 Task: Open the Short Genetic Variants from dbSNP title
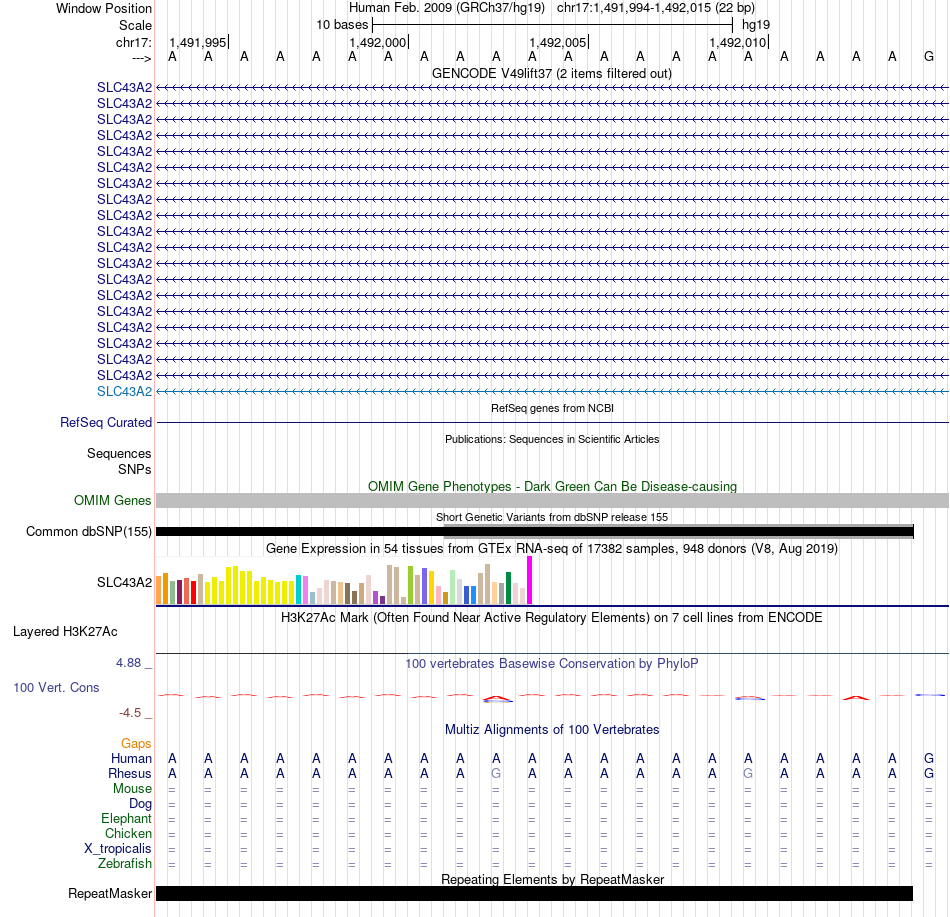(x=552, y=517)
